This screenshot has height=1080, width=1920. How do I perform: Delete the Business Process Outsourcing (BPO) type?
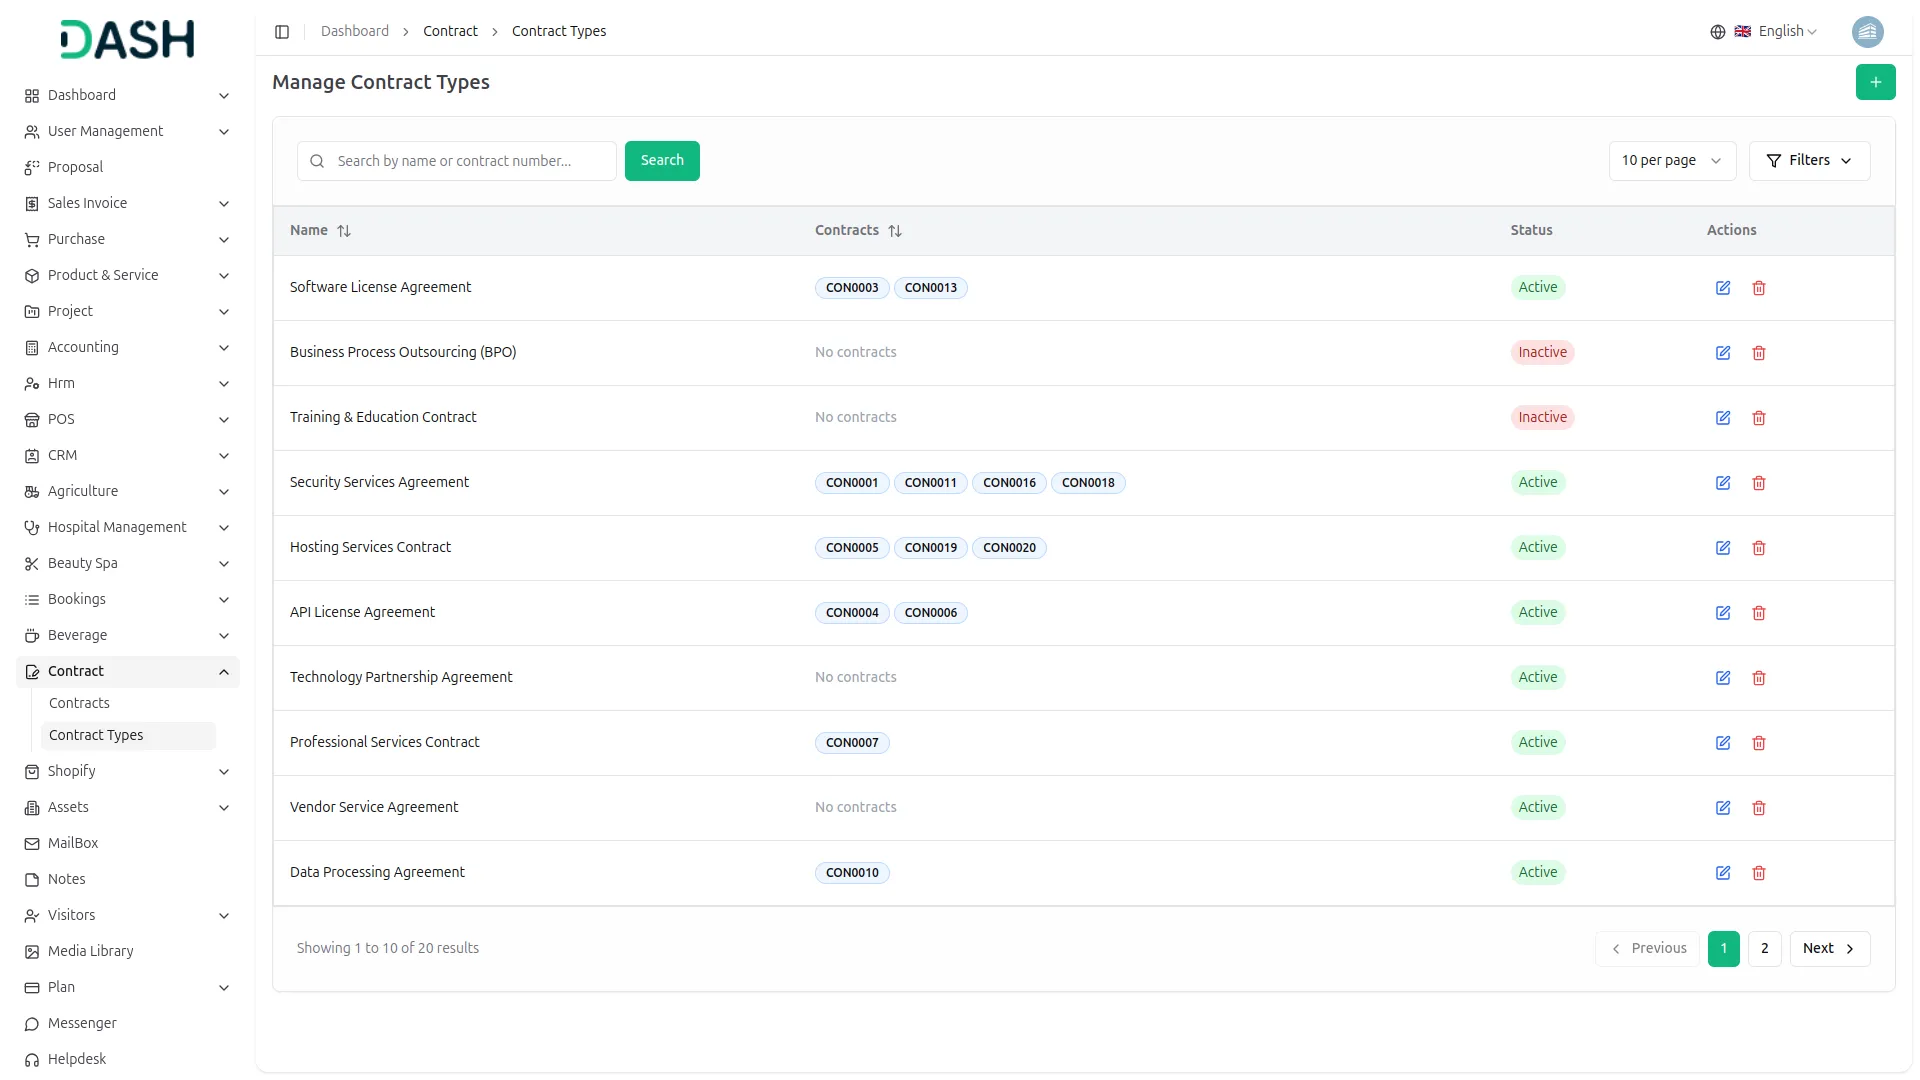(x=1758, y=353)
